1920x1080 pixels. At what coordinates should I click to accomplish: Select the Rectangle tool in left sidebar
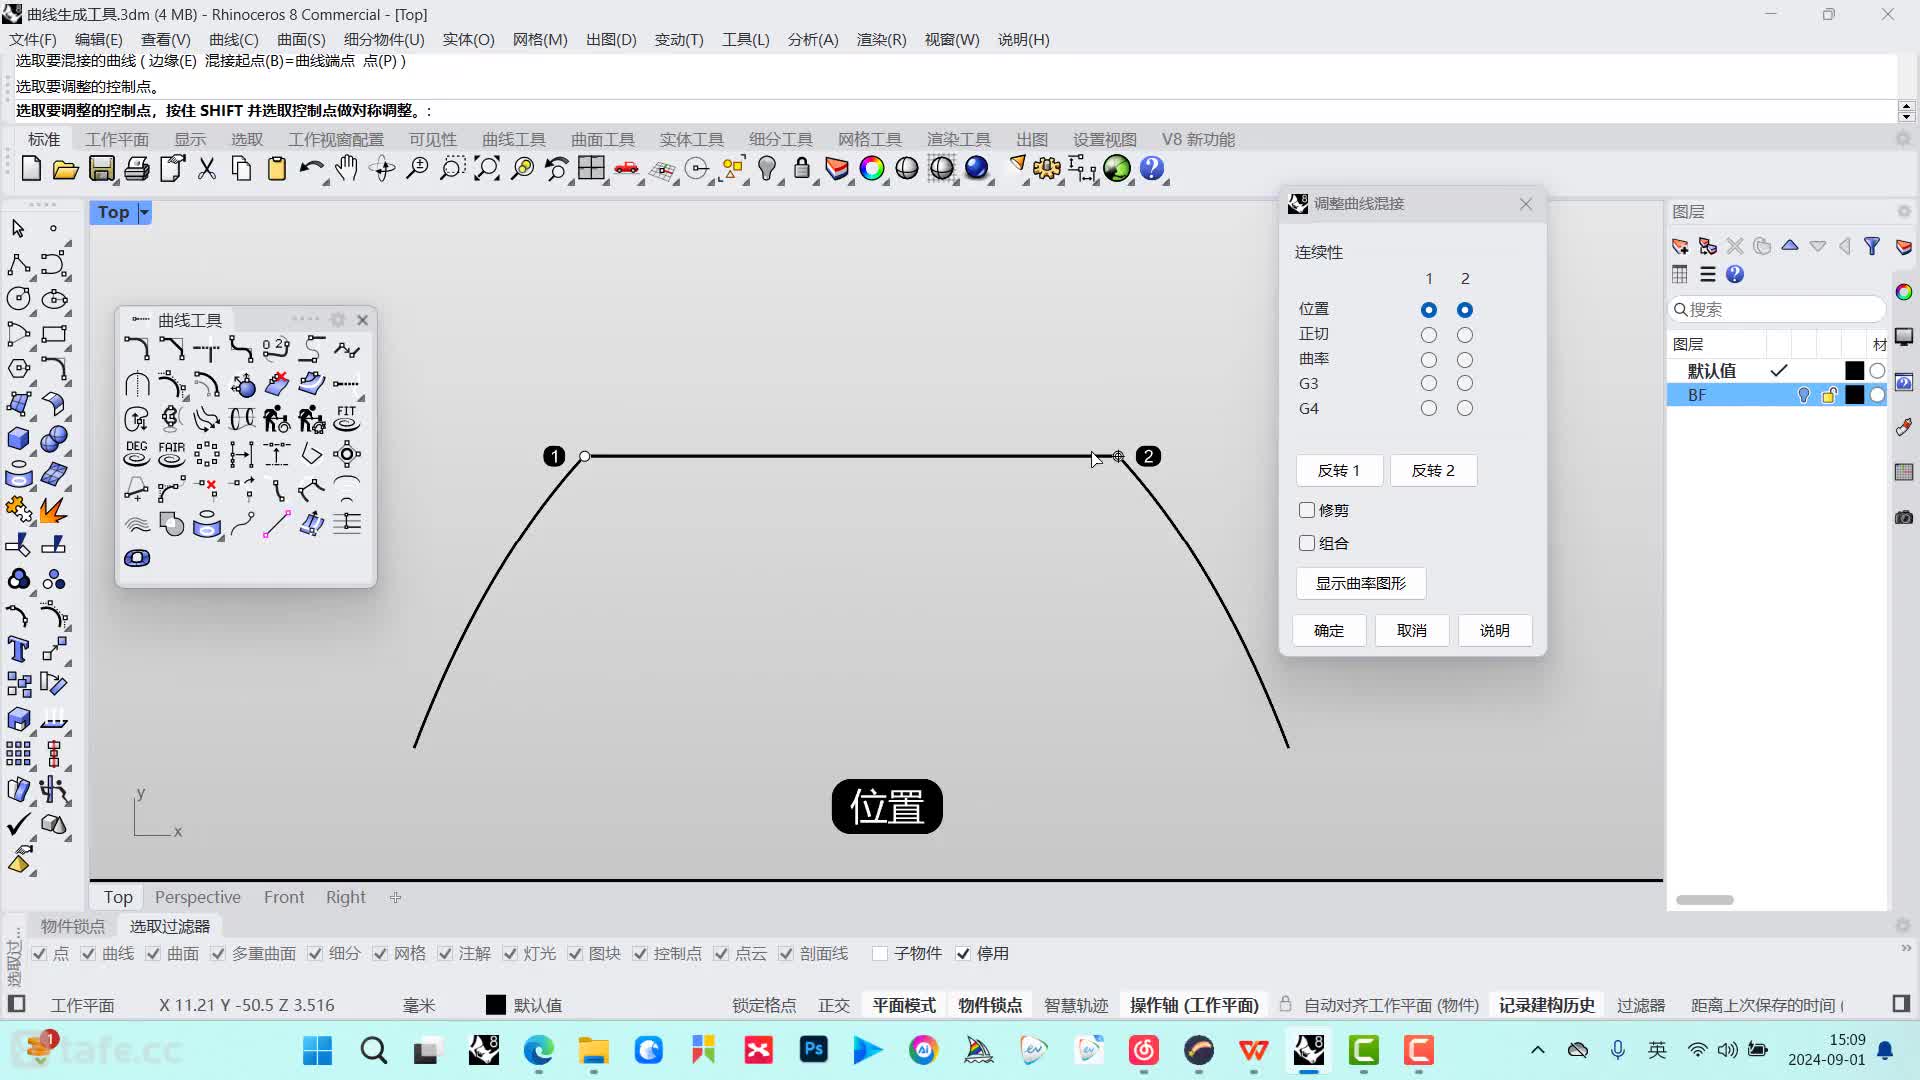(54, 334)
